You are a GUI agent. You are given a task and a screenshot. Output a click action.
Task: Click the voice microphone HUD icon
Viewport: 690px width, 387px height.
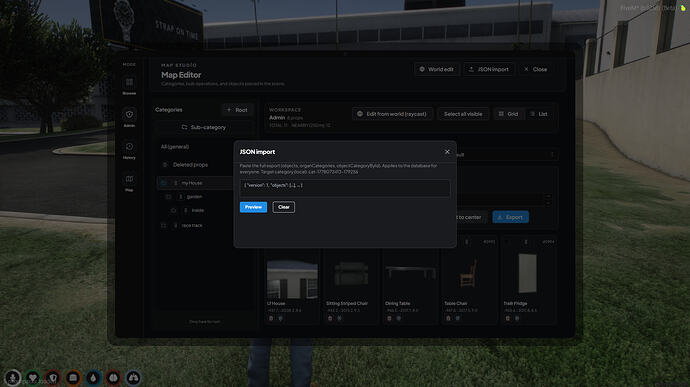pyautogui.click(x=13, y=377)
